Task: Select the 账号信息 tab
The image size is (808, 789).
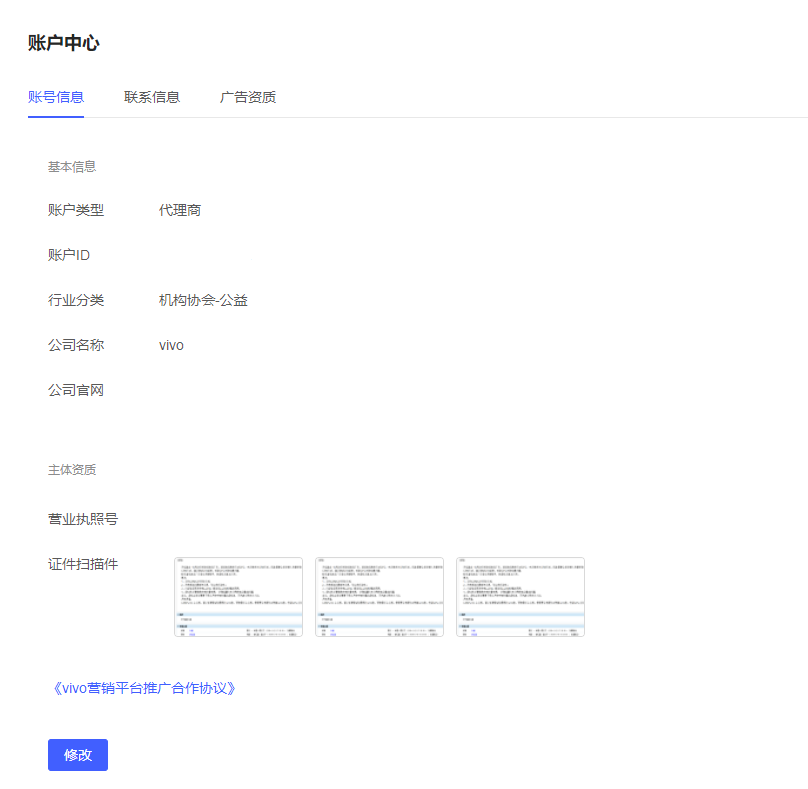Action: pyautogui.click(x=56, y=97)
